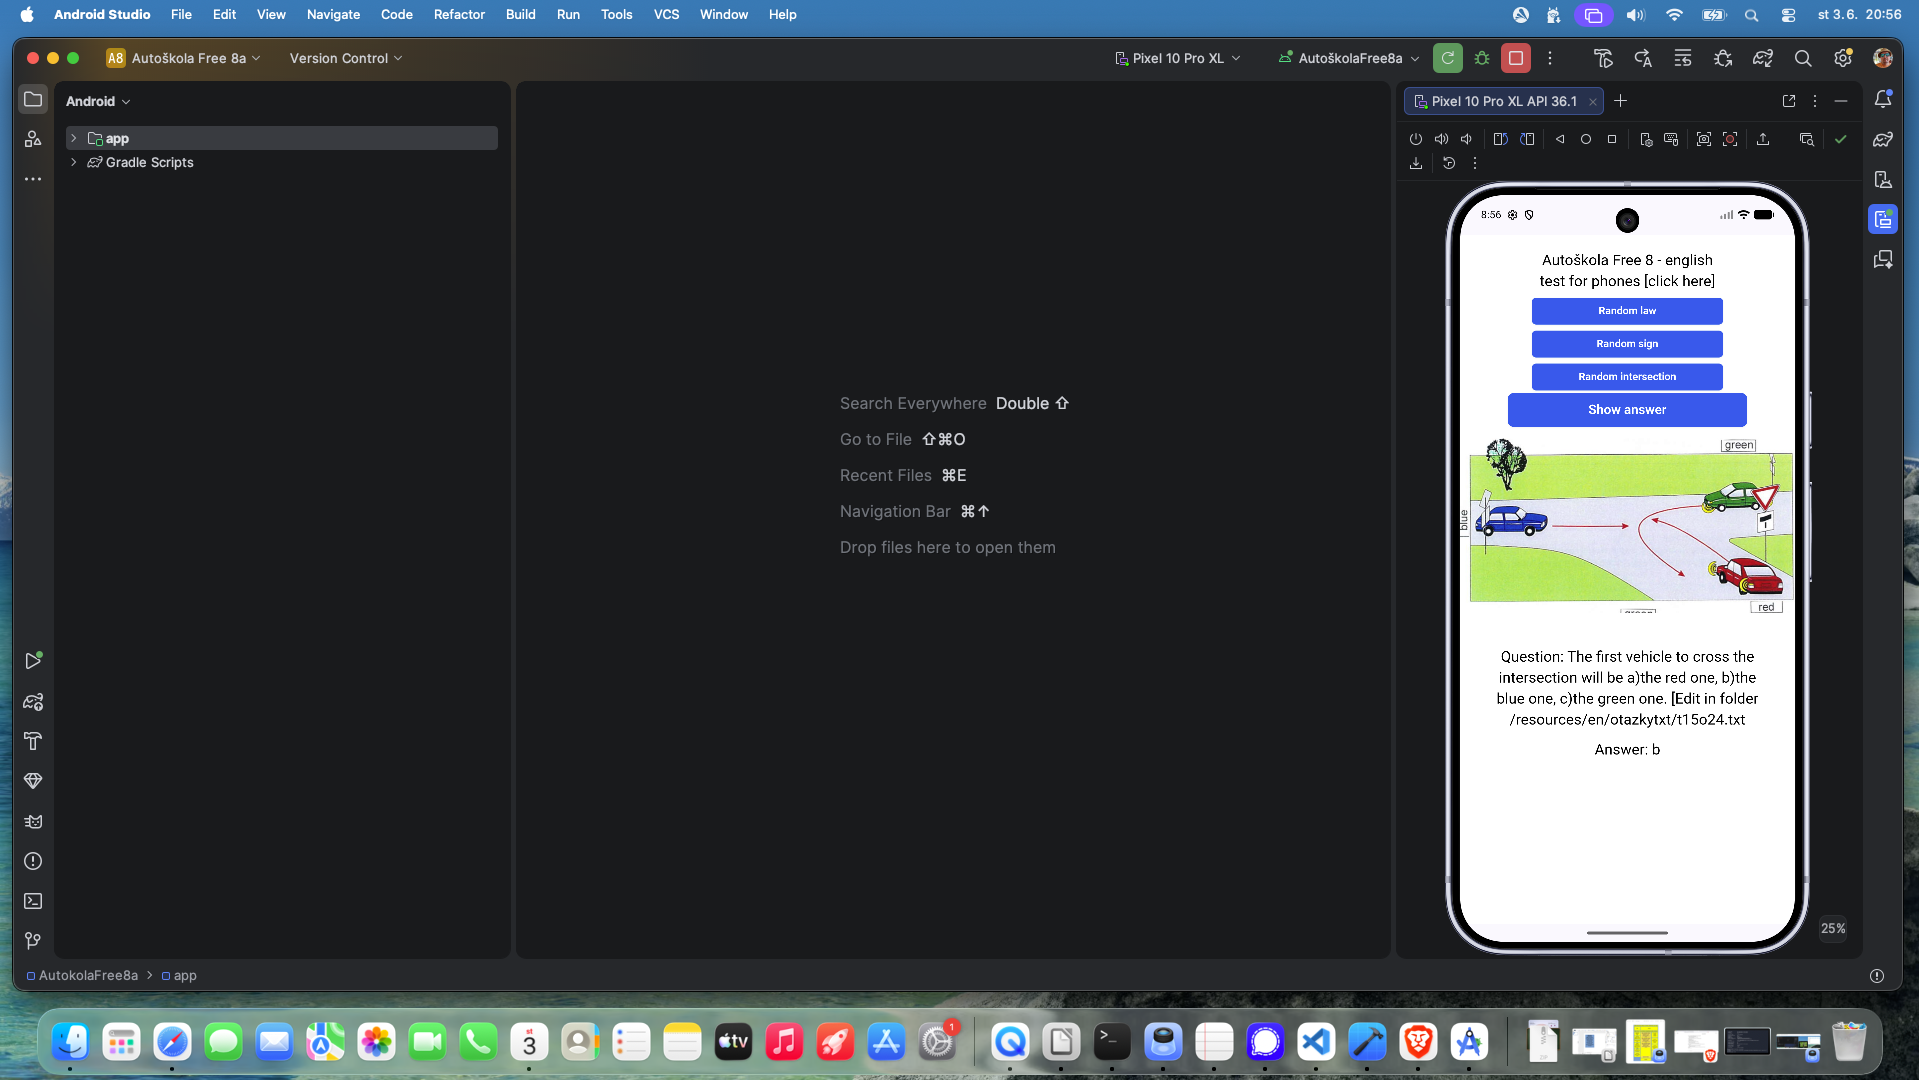This screenshot has height=1080, width=1919.
Task: Click the app breadcrumb in the navigation bar
Action: (180, 975)
